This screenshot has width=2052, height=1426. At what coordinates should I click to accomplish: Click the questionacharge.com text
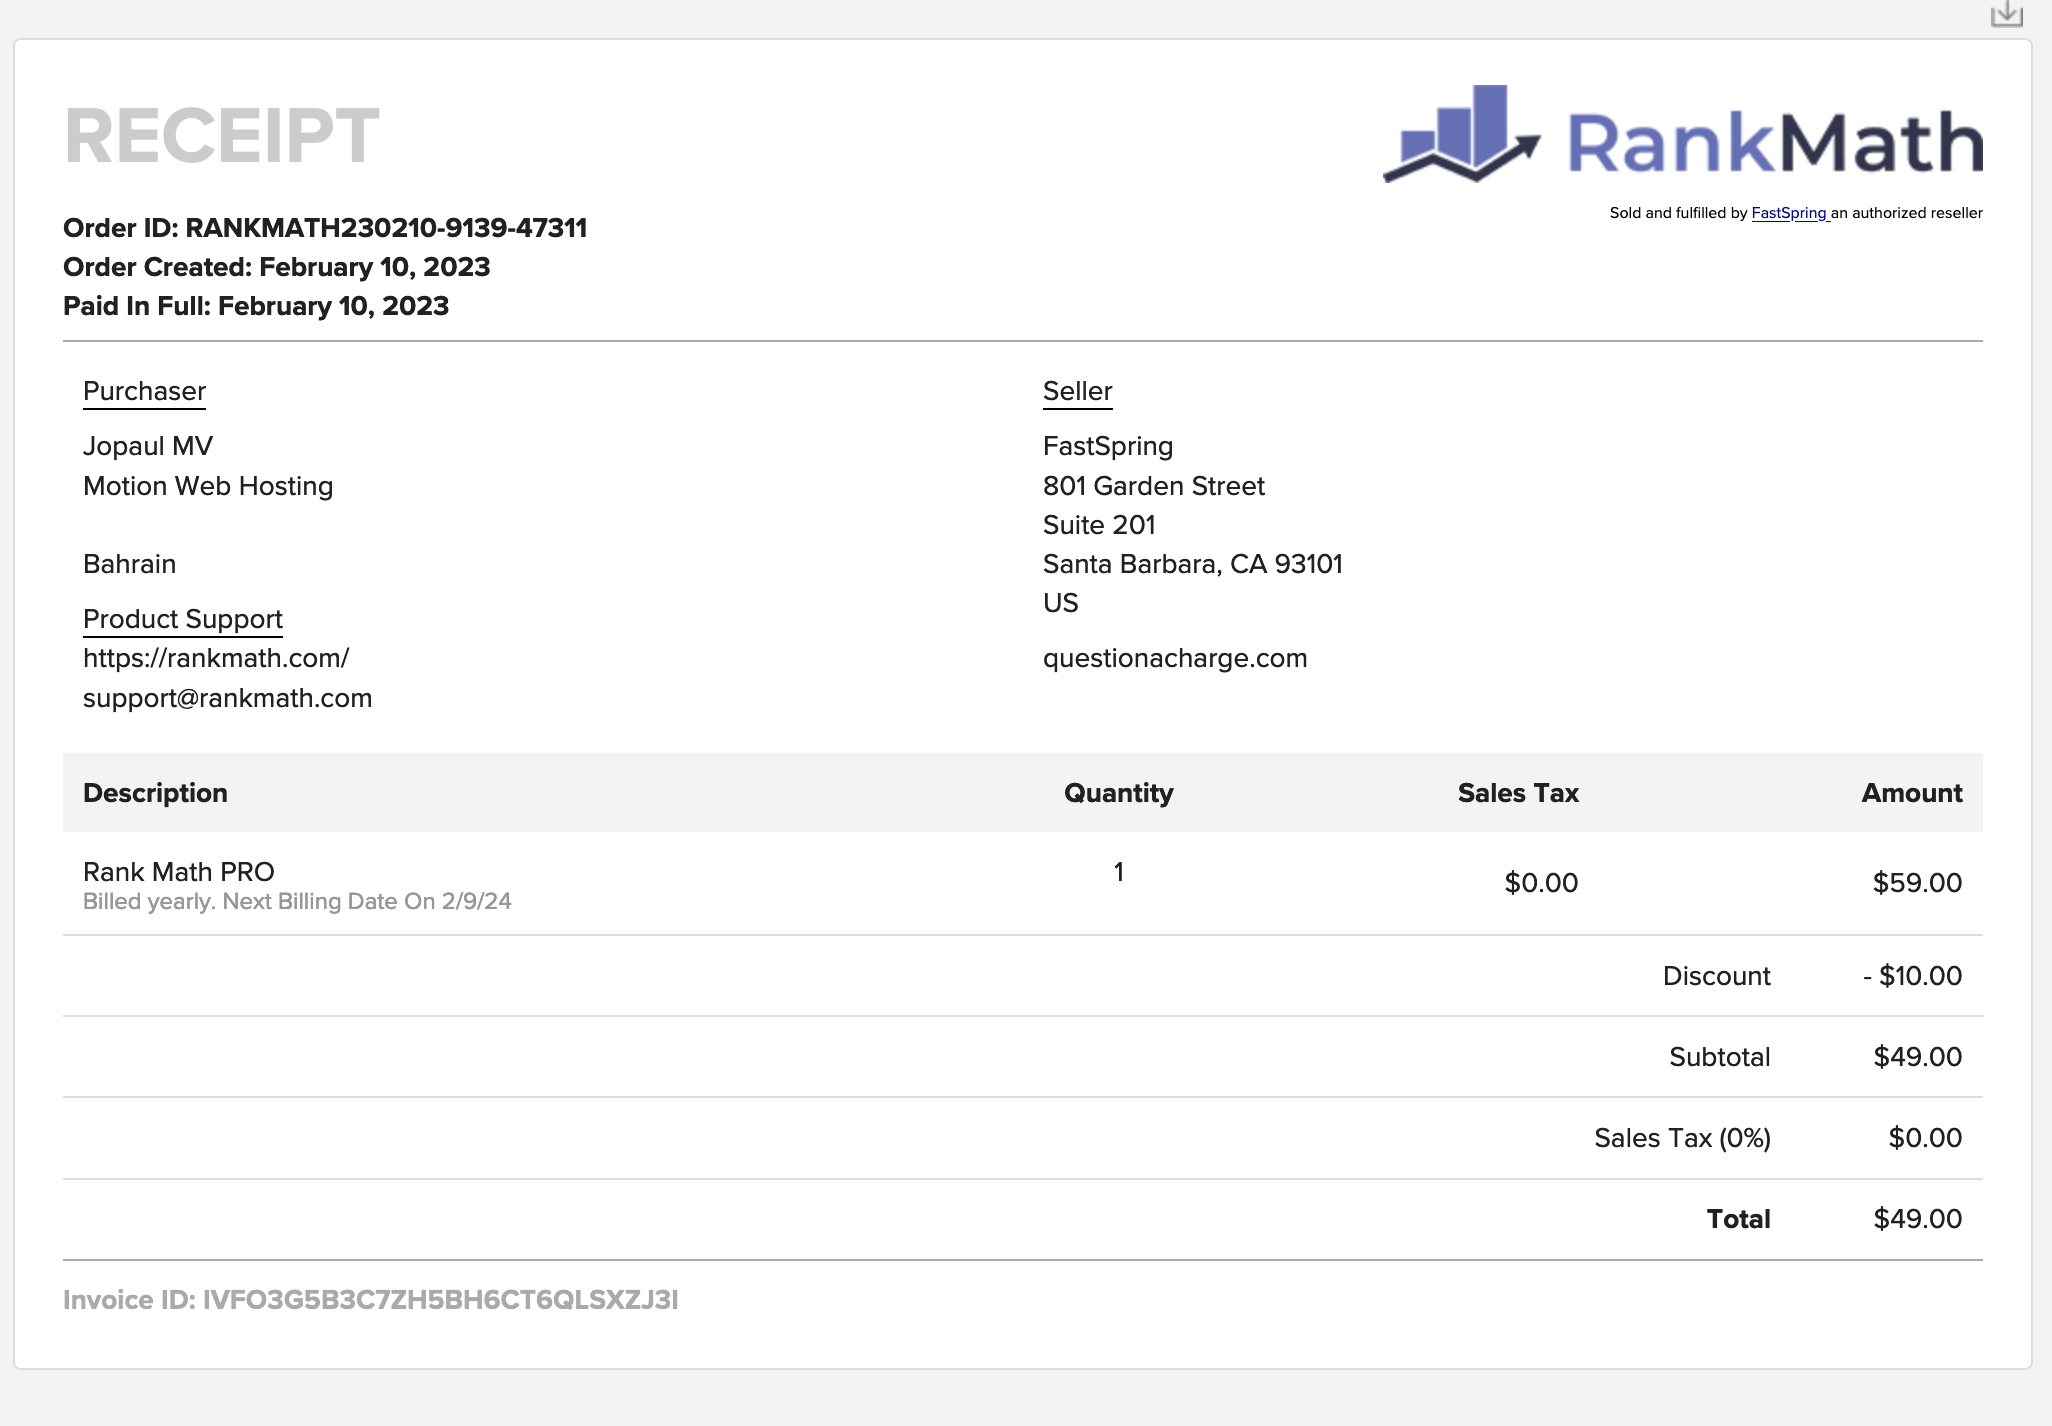tap(1175, 658)
